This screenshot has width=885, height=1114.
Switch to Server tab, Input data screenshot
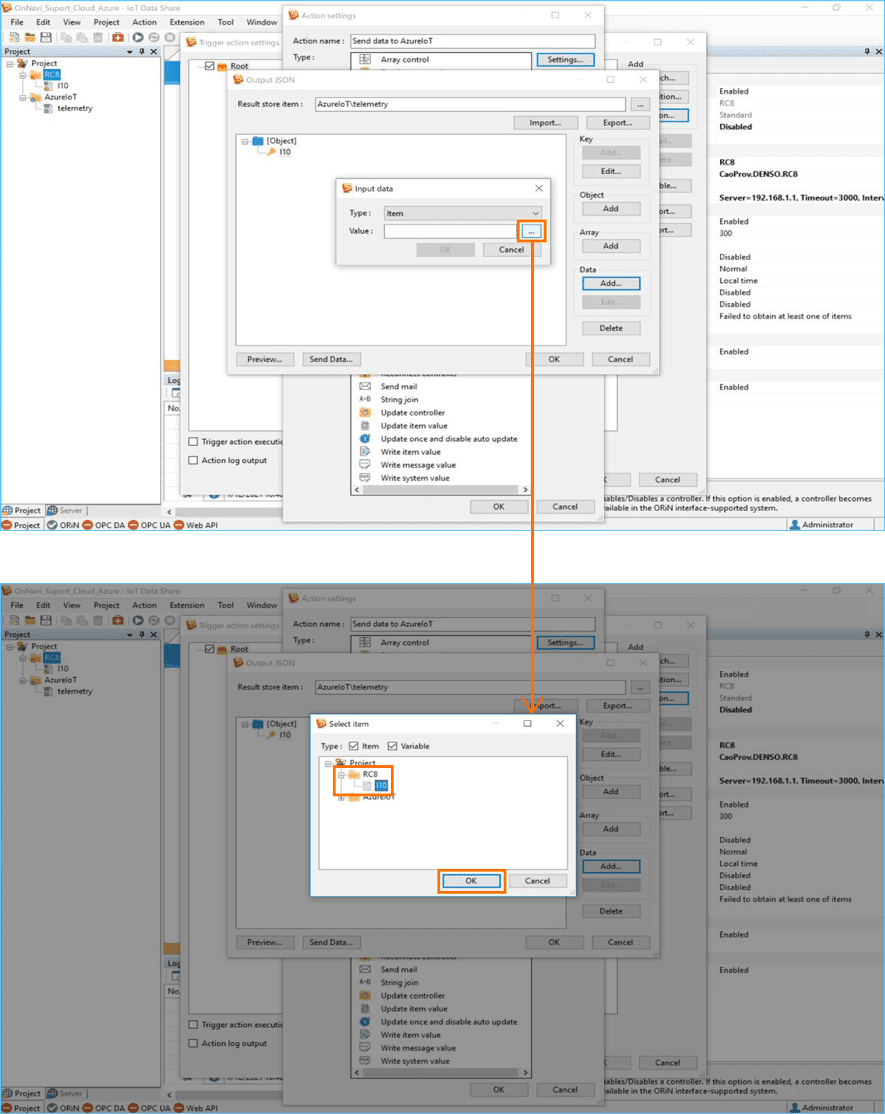(x=65, y=510)
